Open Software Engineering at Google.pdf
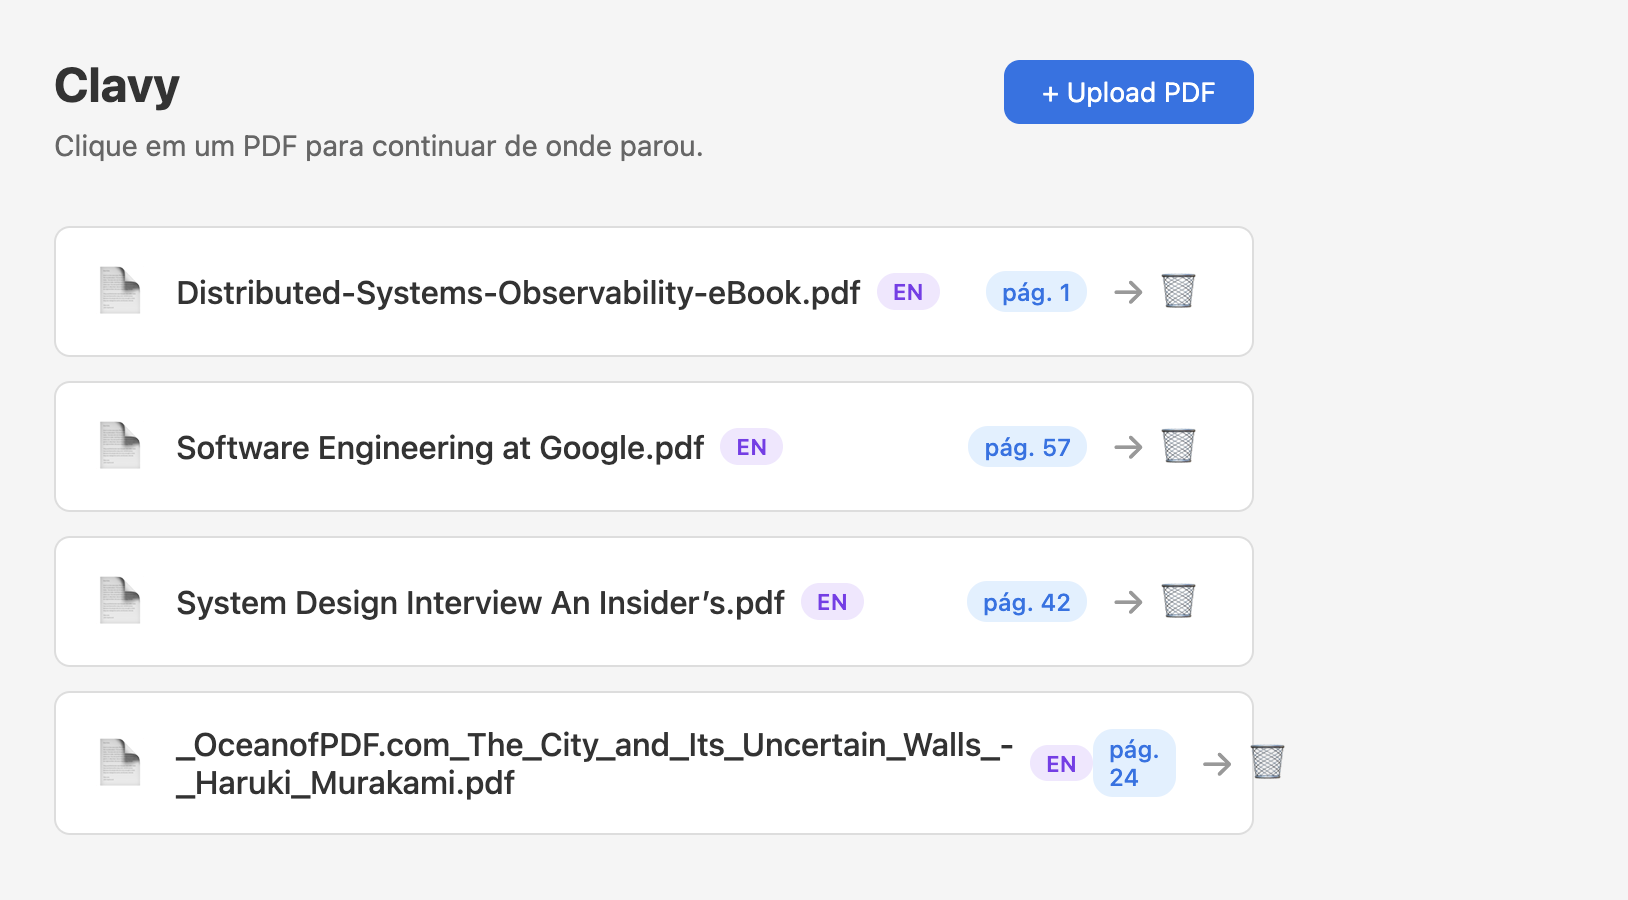The width and height of the screenshot is (1628, 900). 440,448
